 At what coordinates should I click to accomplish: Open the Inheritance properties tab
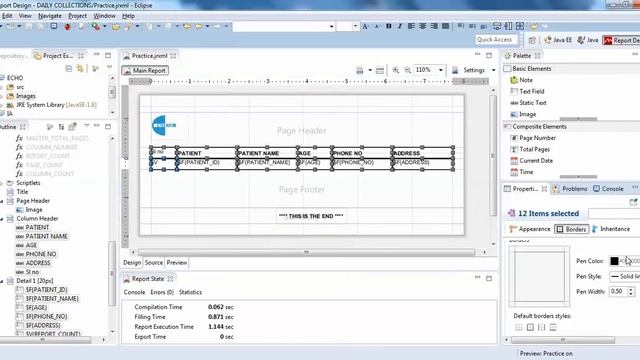[x=611, y=229]
